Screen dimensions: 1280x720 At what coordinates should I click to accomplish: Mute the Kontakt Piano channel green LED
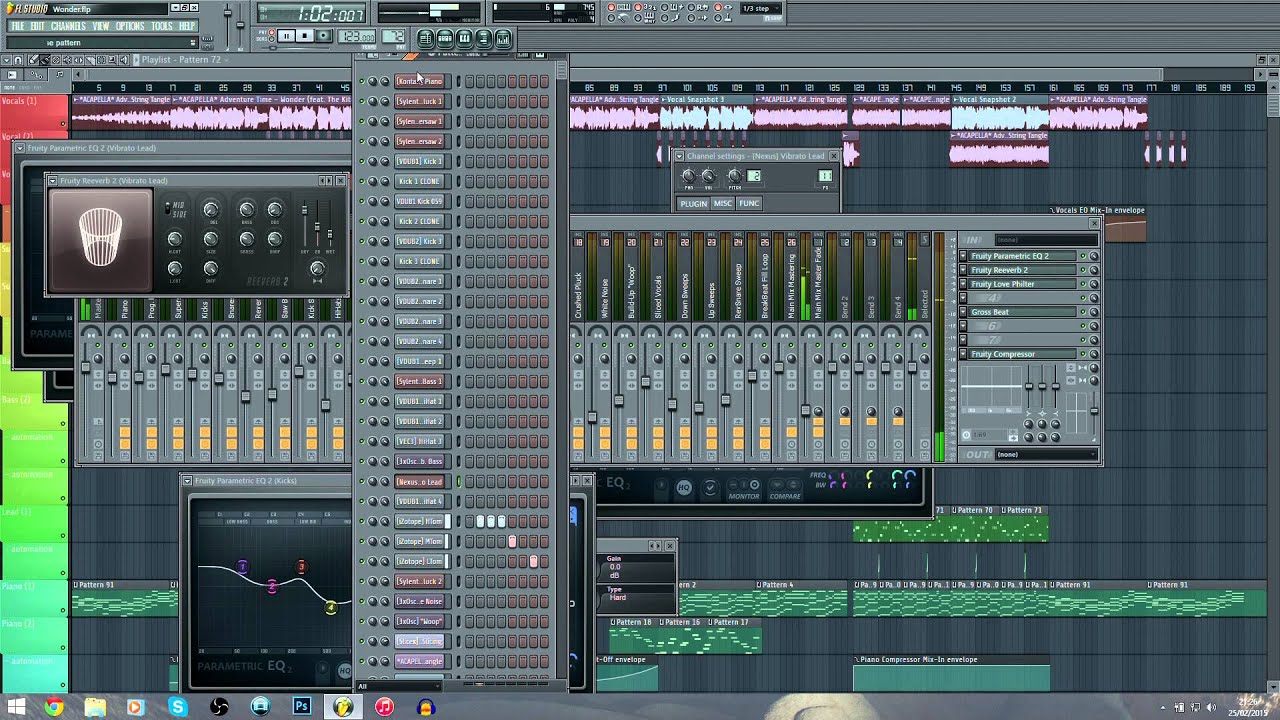(x=362, y=81)
